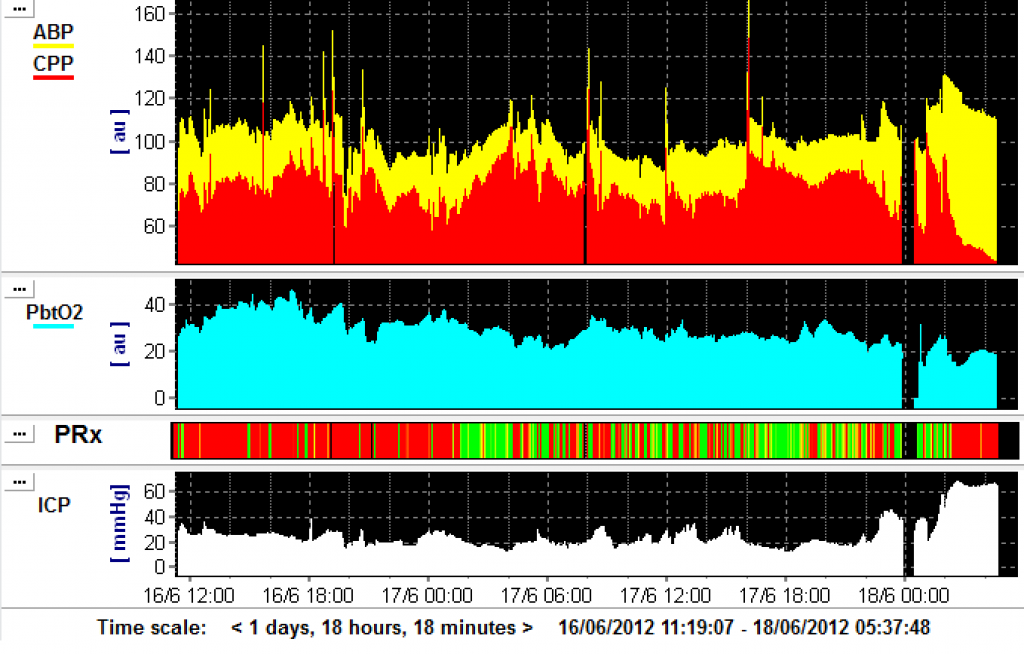Open options button of PbtO2 chart panel

click(x=18, y=288)
